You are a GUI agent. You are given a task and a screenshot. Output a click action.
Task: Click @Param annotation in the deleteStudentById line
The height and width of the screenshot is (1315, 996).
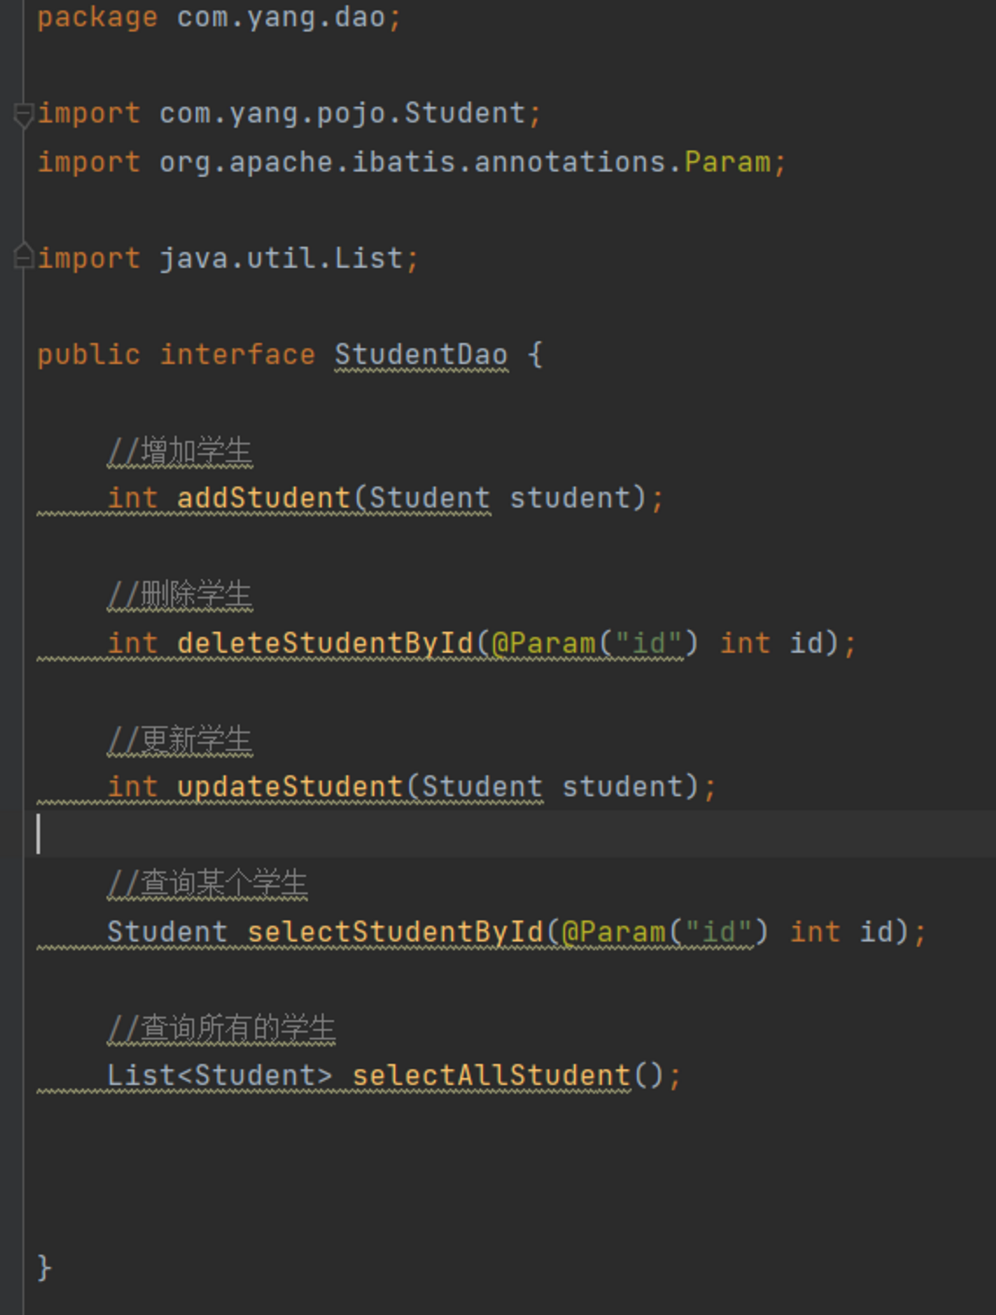(543, 643)
